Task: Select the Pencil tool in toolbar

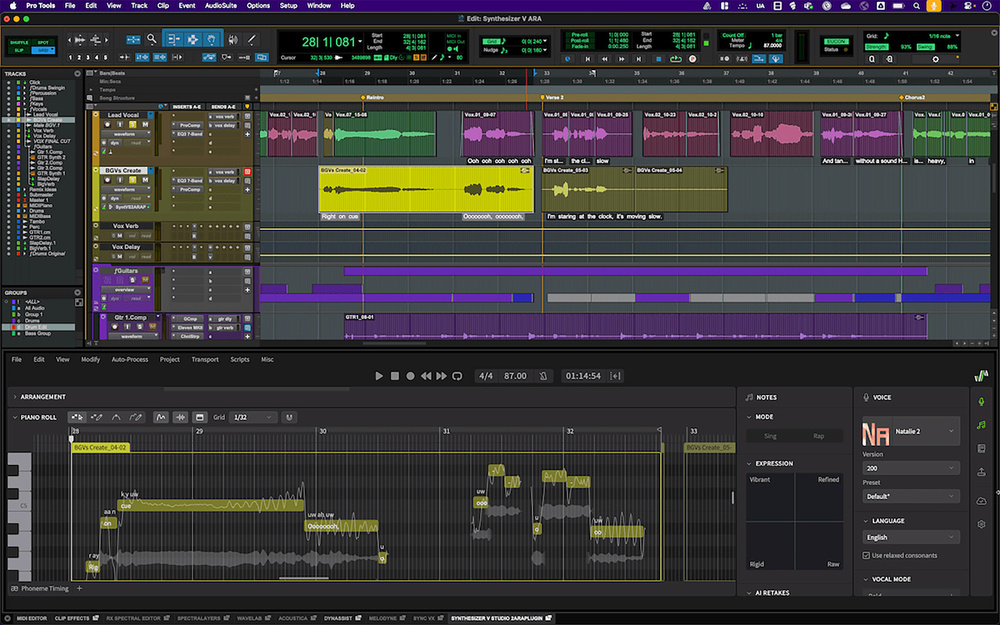Action: coord(252,40)
